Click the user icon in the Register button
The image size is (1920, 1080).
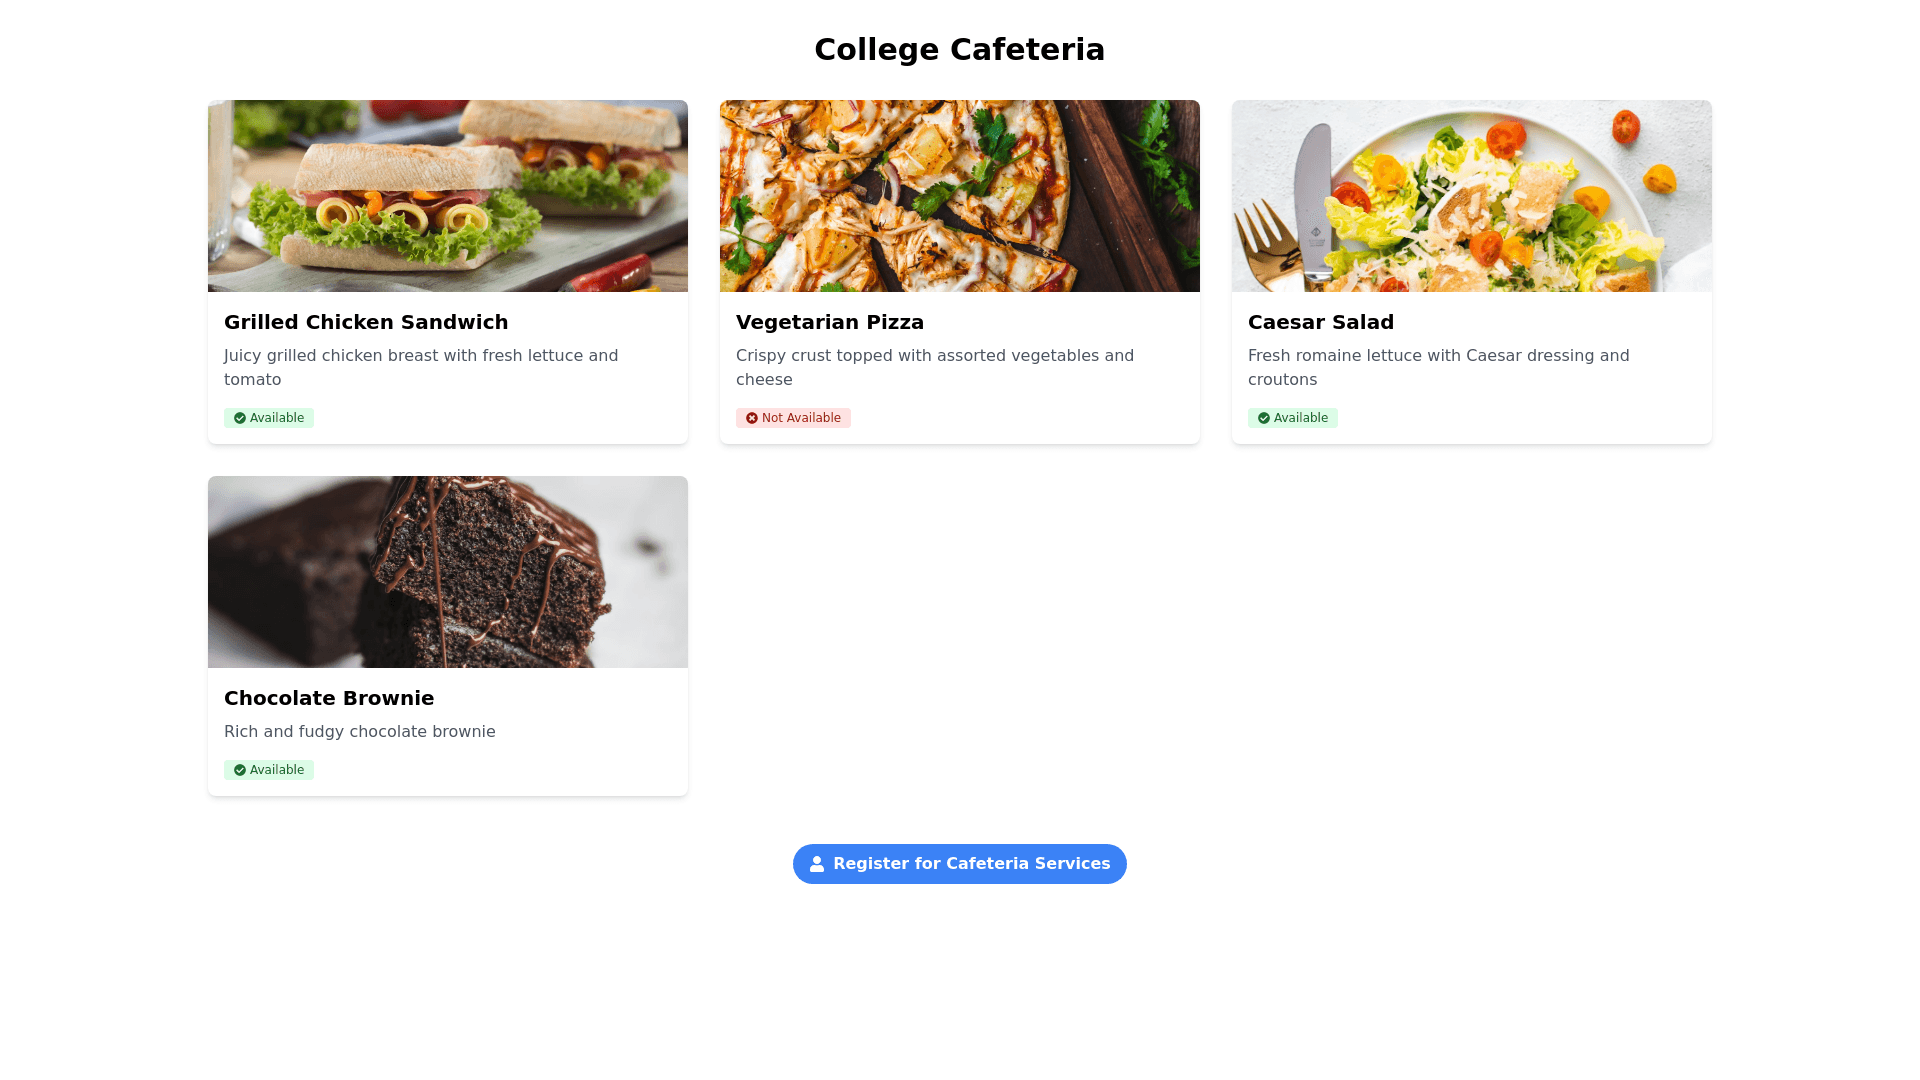pyautogui.click(x=817, y=864)
